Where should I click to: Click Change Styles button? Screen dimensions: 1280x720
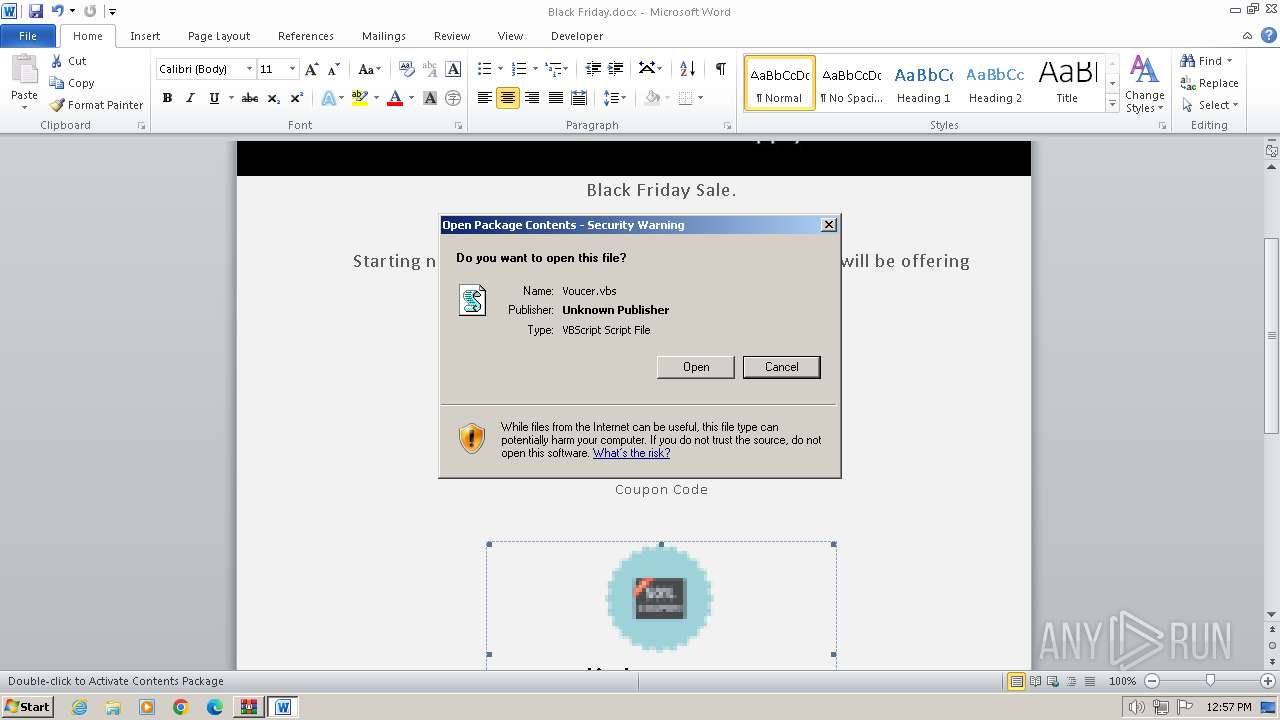pos(1145,84)
